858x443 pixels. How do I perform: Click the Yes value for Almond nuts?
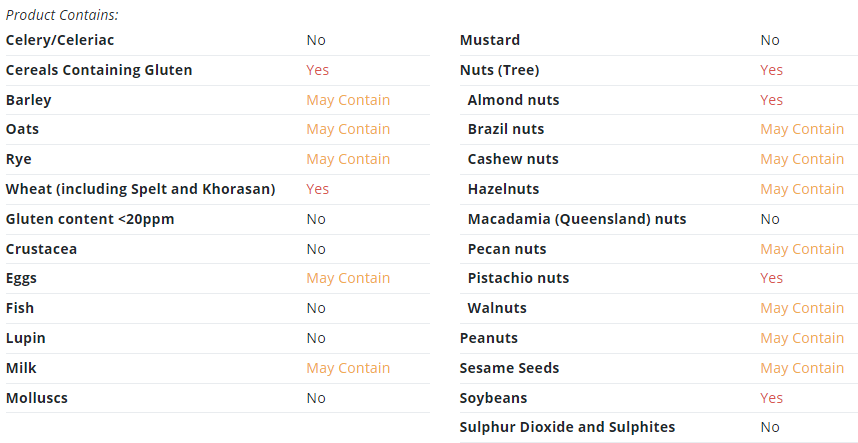click(772, 100)
